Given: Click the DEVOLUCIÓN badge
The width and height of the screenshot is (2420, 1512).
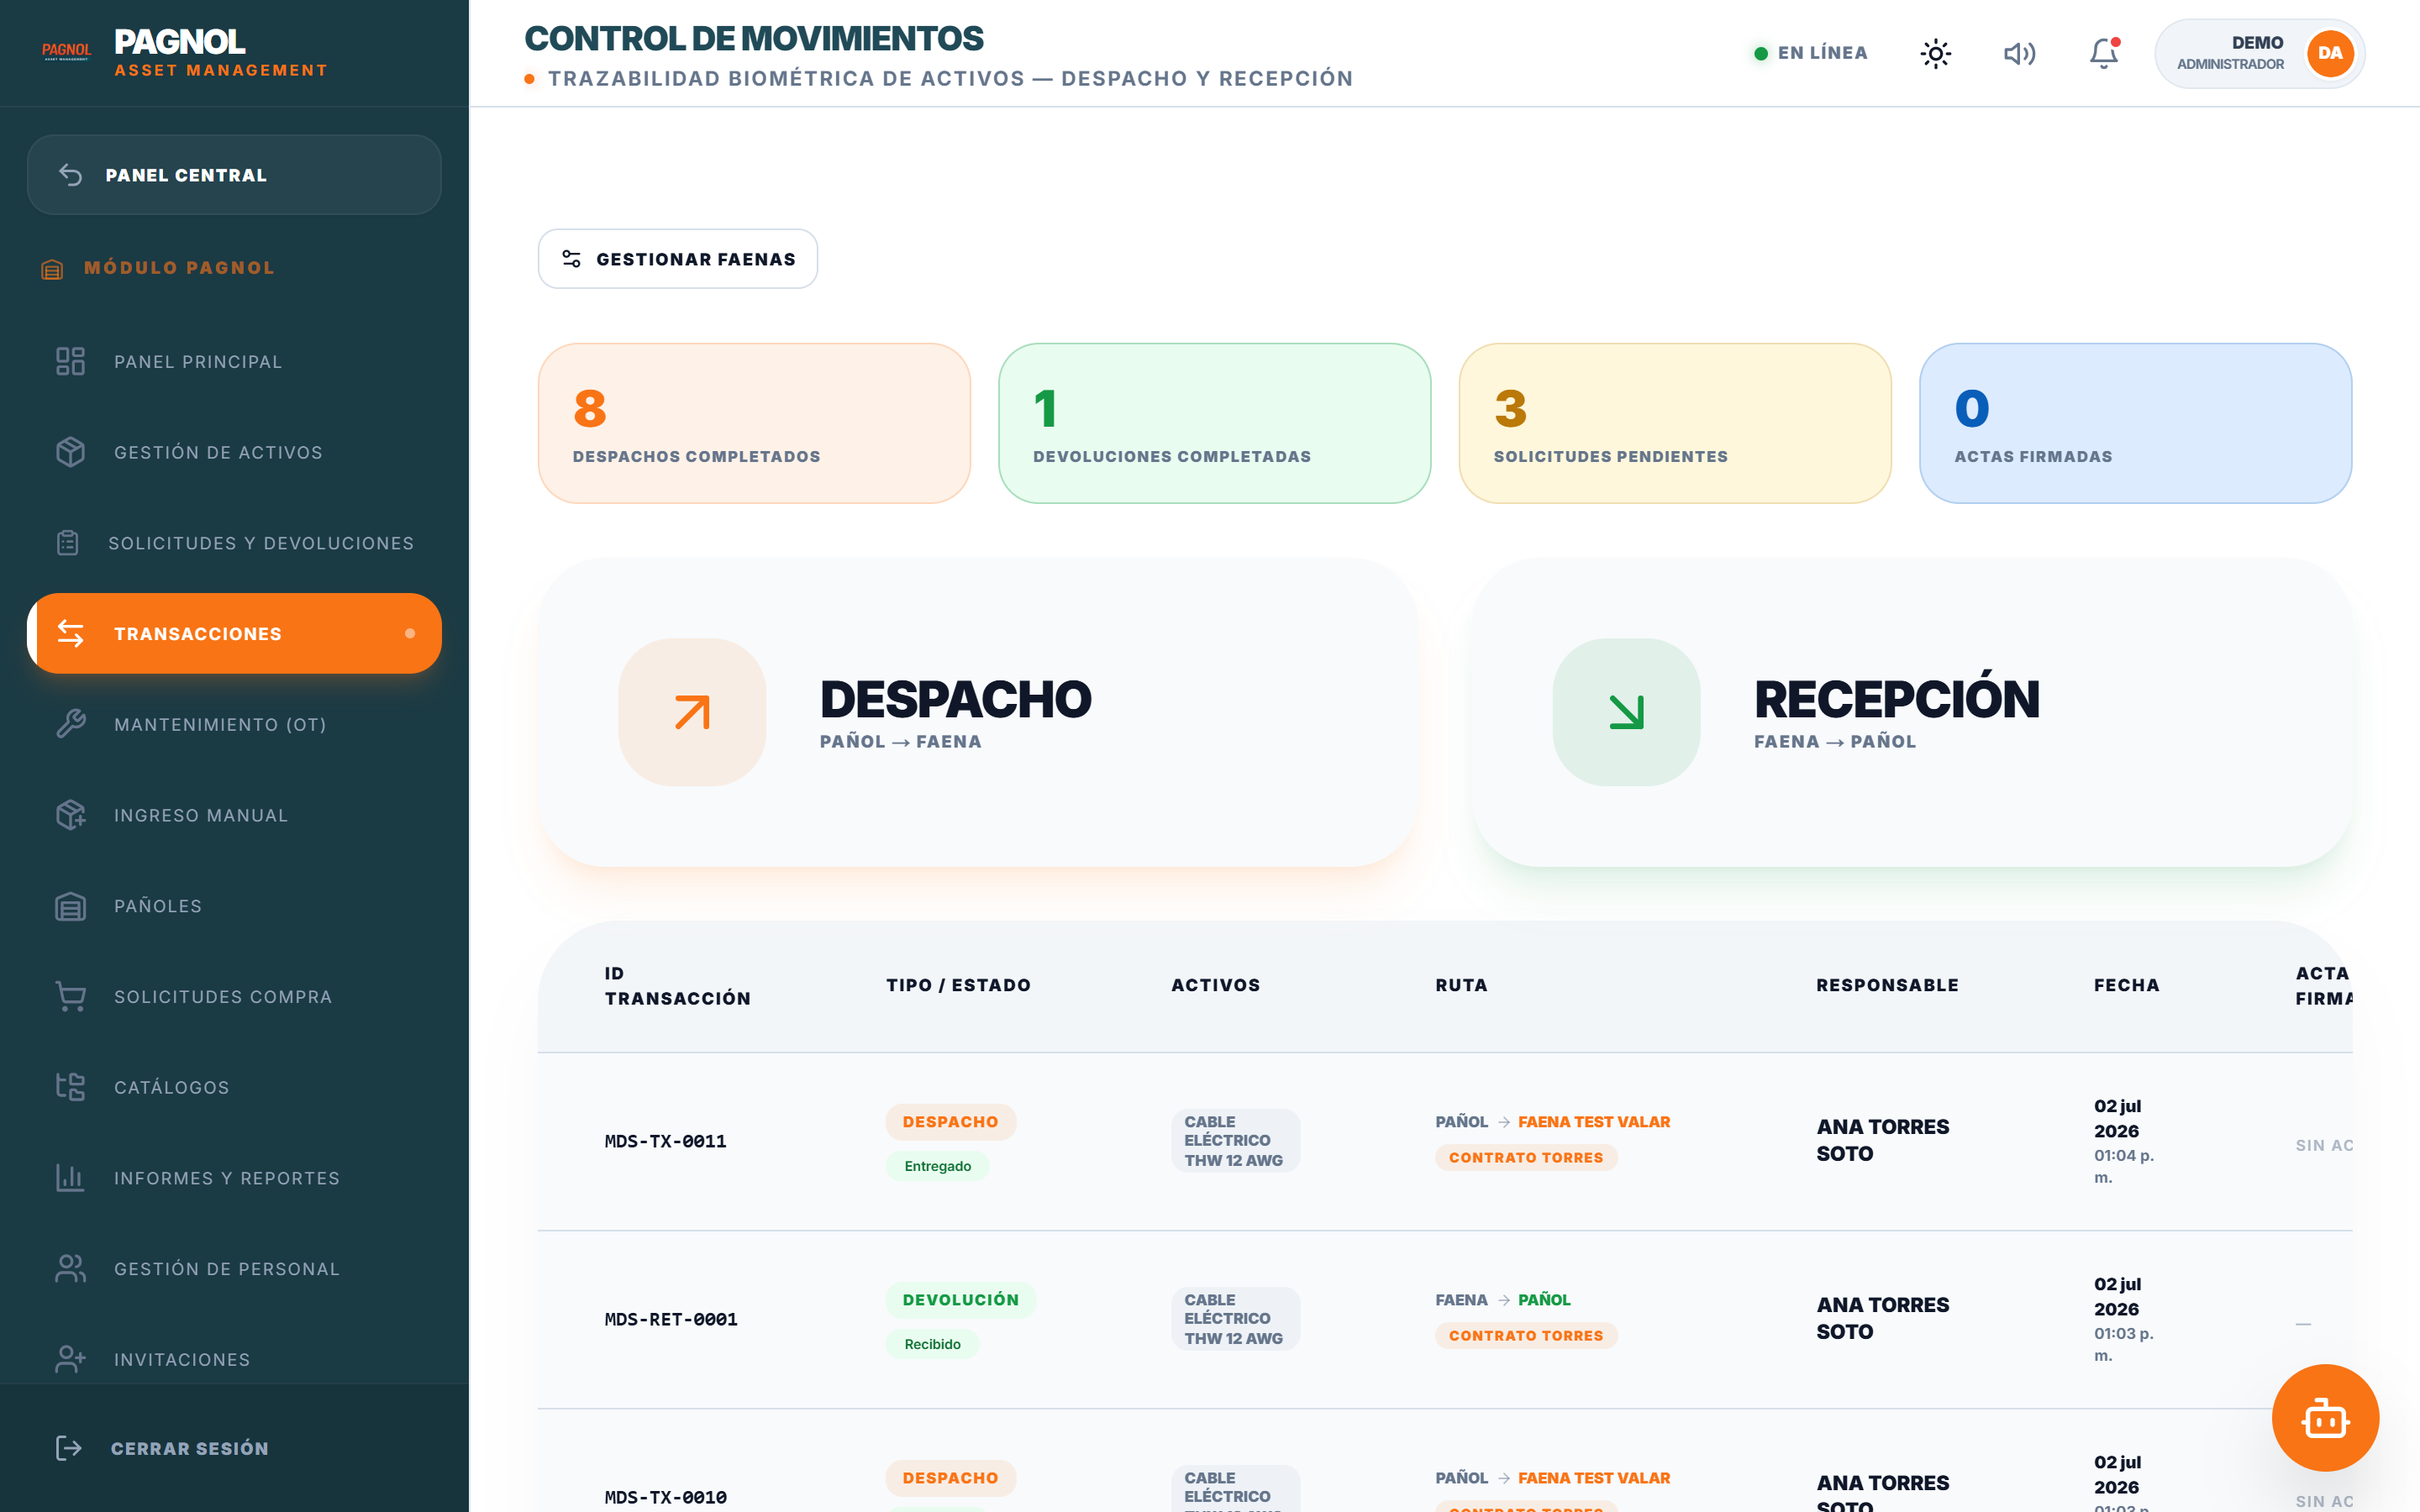Looking at the screenshot, I should pyautogui.click(x=960, y=1300).
